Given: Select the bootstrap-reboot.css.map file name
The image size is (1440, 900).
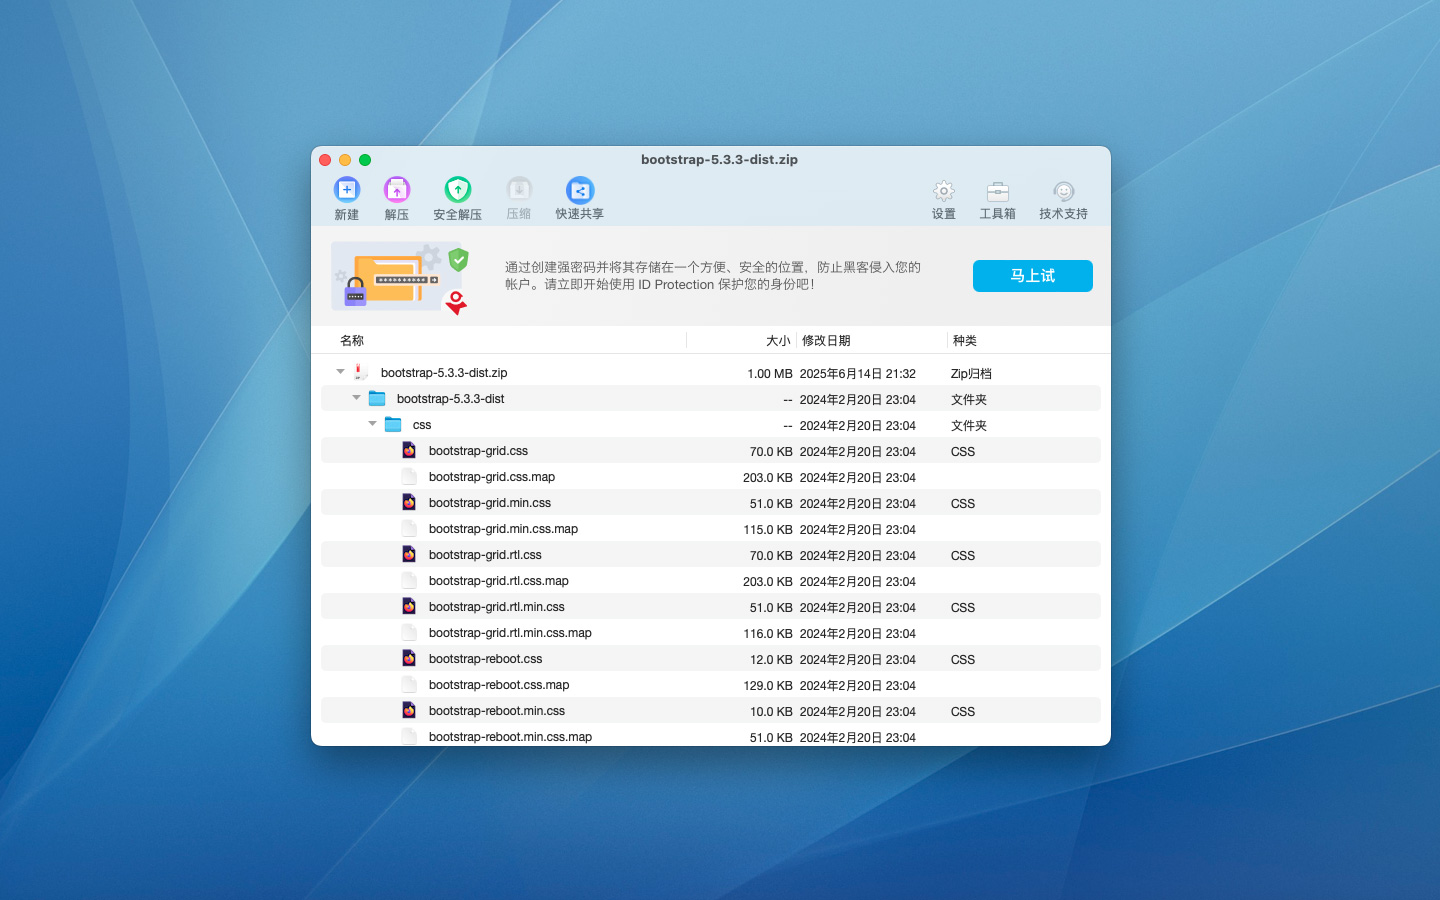Looking at the screenshot, I should (x=499, y=685).
